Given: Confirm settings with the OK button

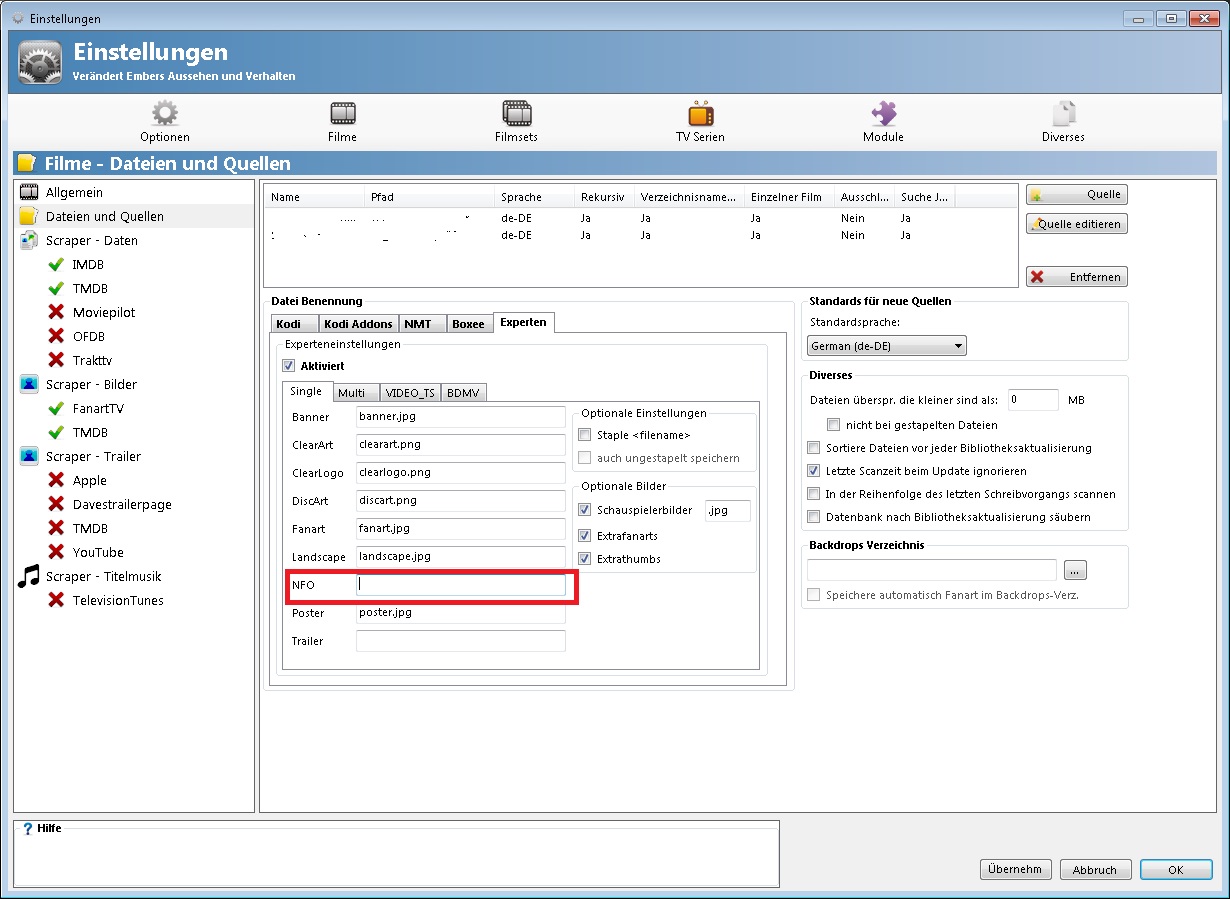Looking at the screenshot, I should (1176, 870).
